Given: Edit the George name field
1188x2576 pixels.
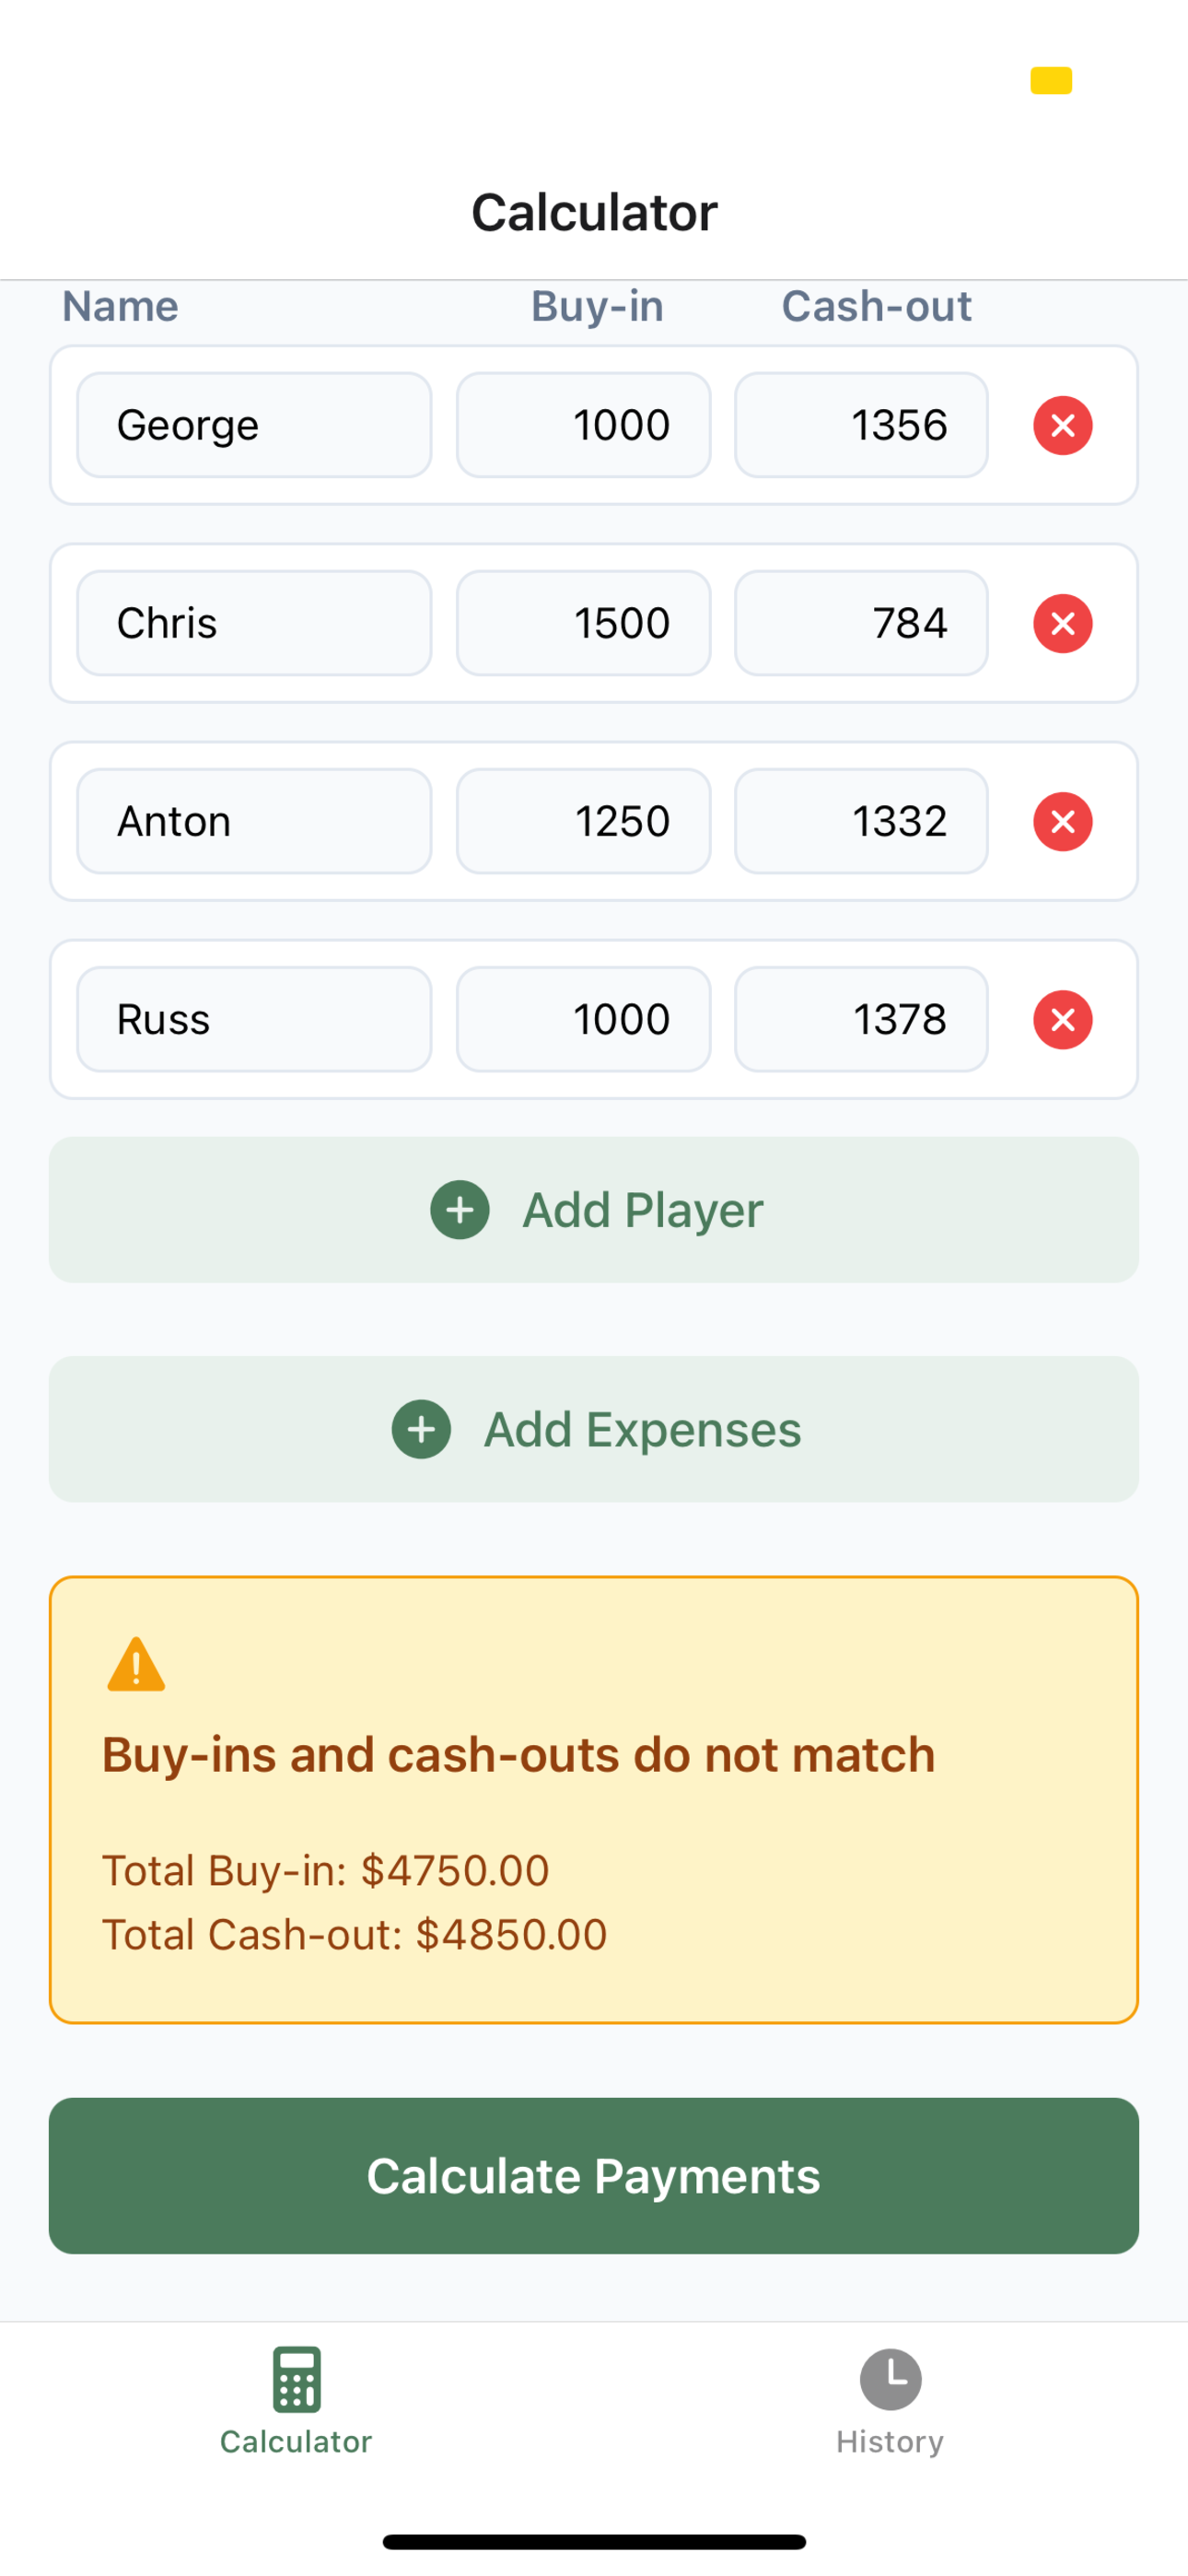Looking at the screenshot, I should click(254, 425).
